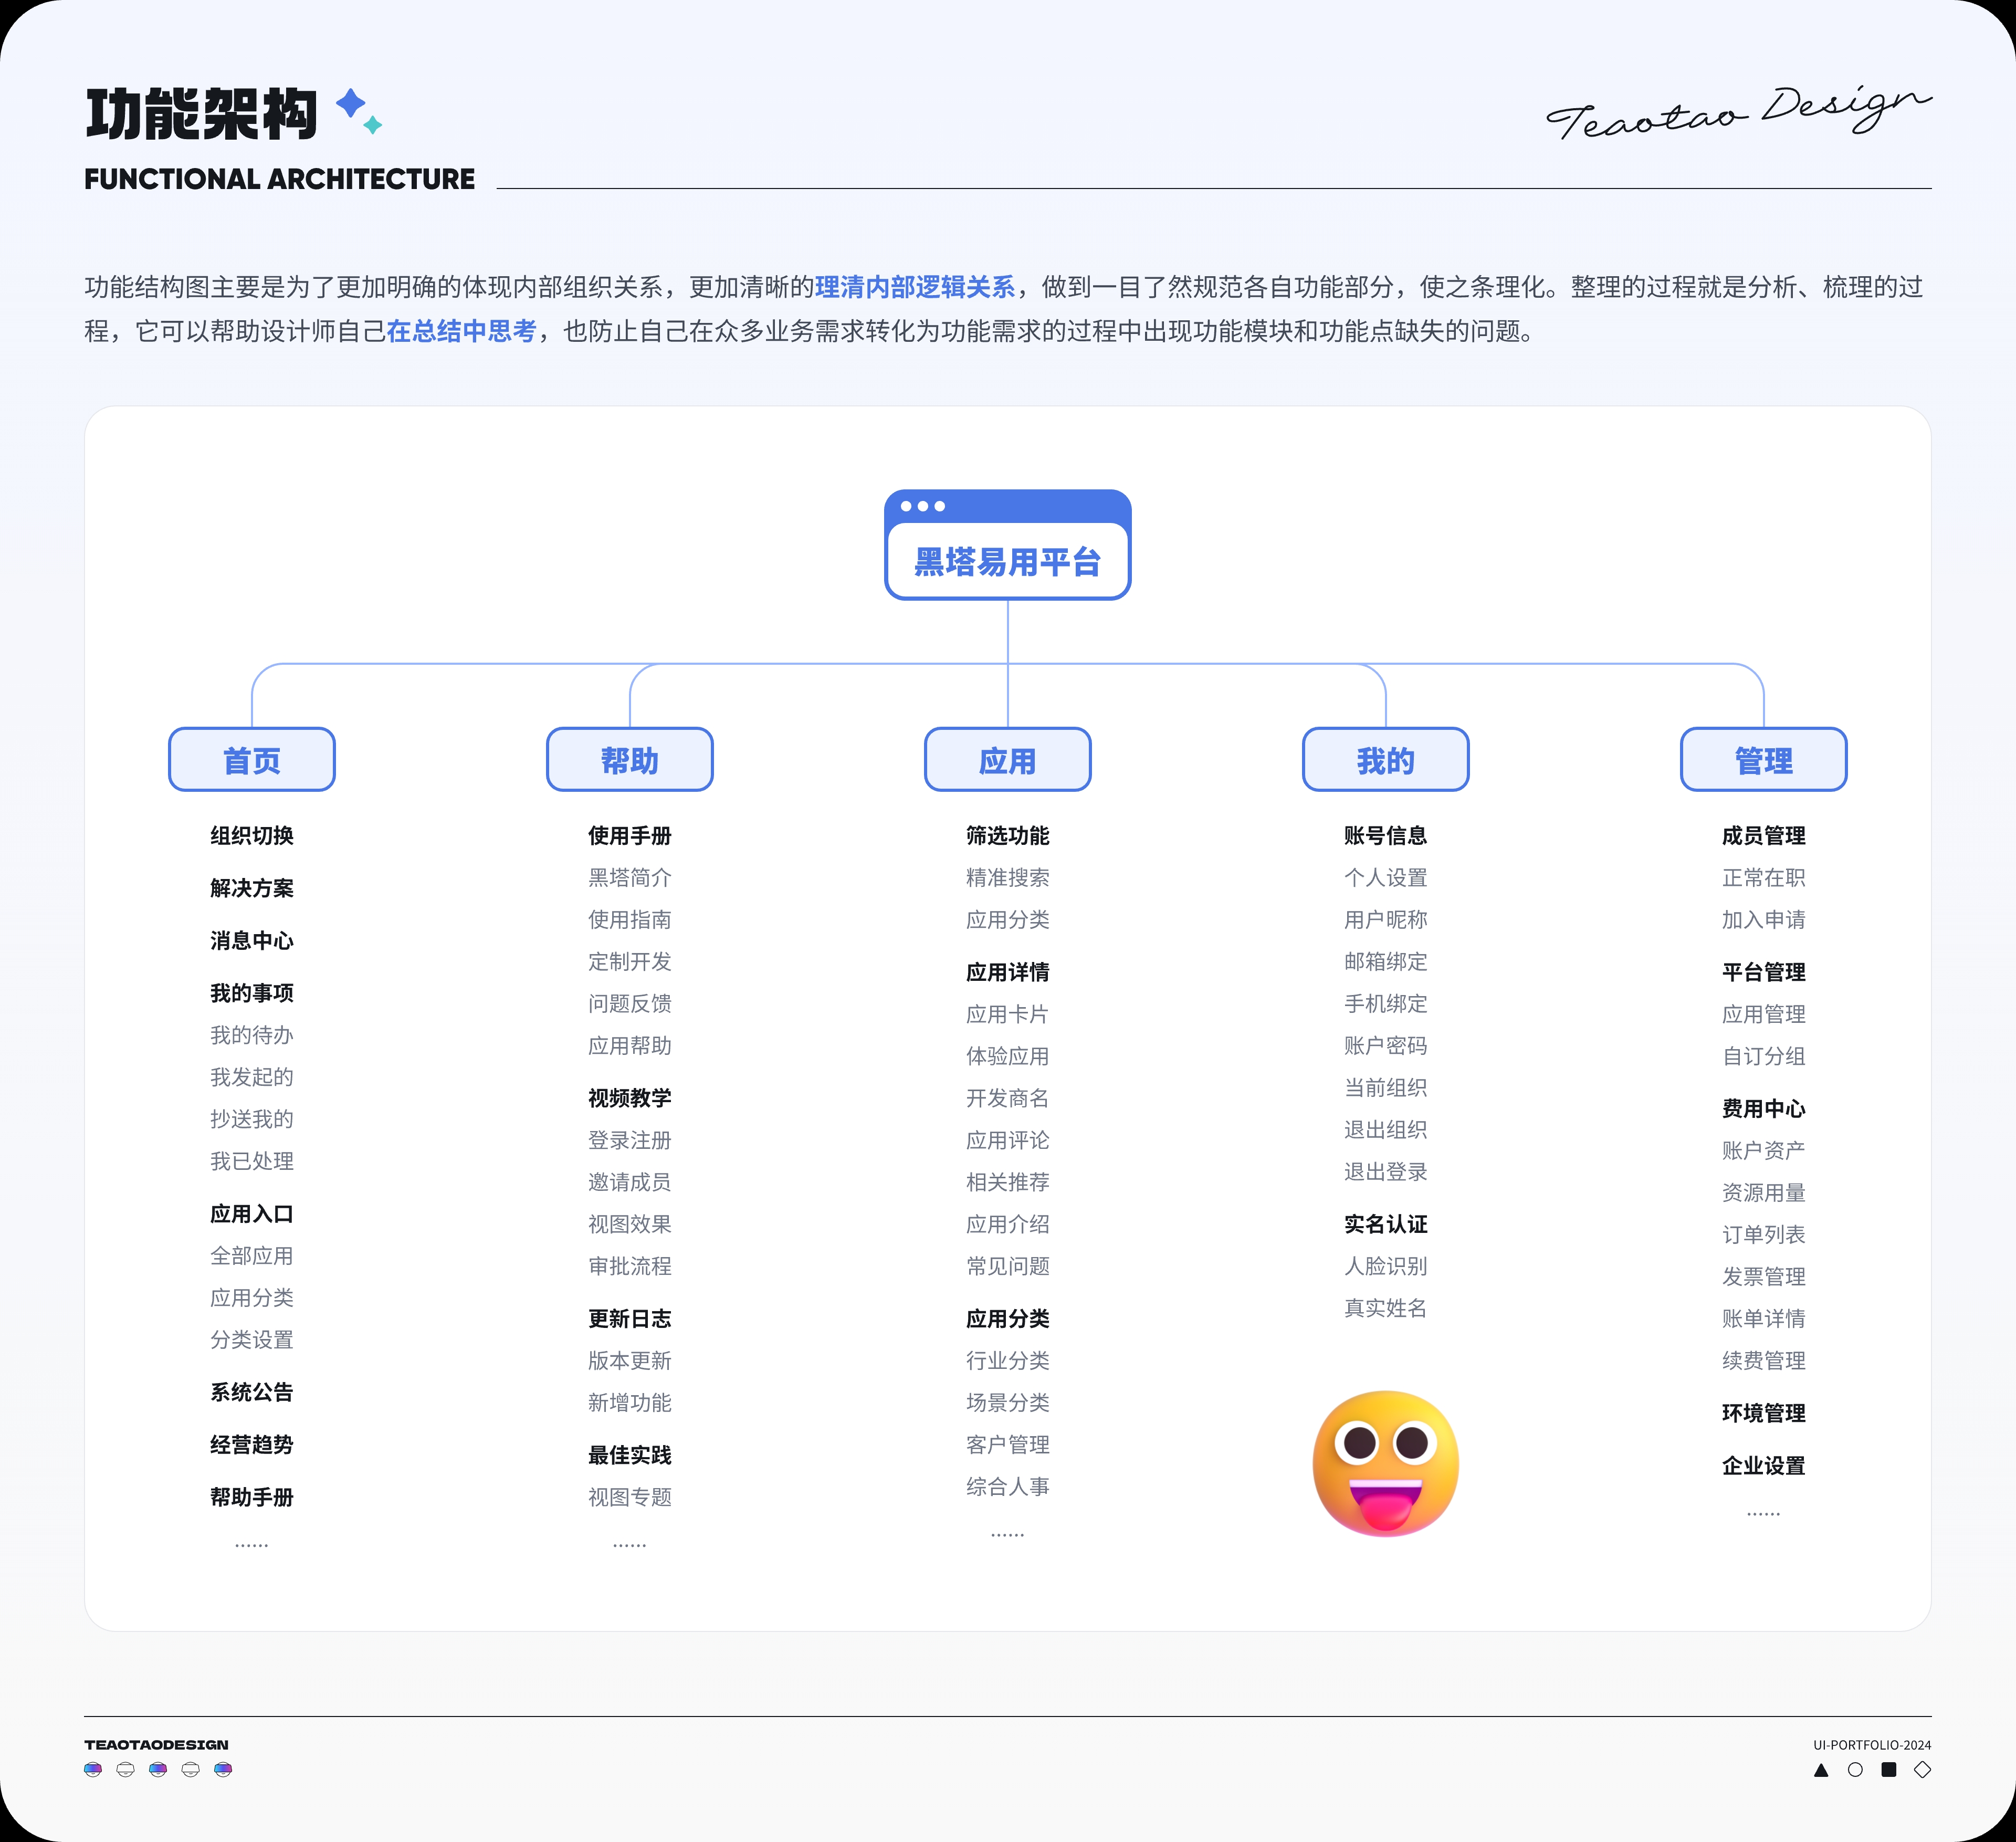Click the 实名认证 item under 我的

(x=1385, y=1224)
